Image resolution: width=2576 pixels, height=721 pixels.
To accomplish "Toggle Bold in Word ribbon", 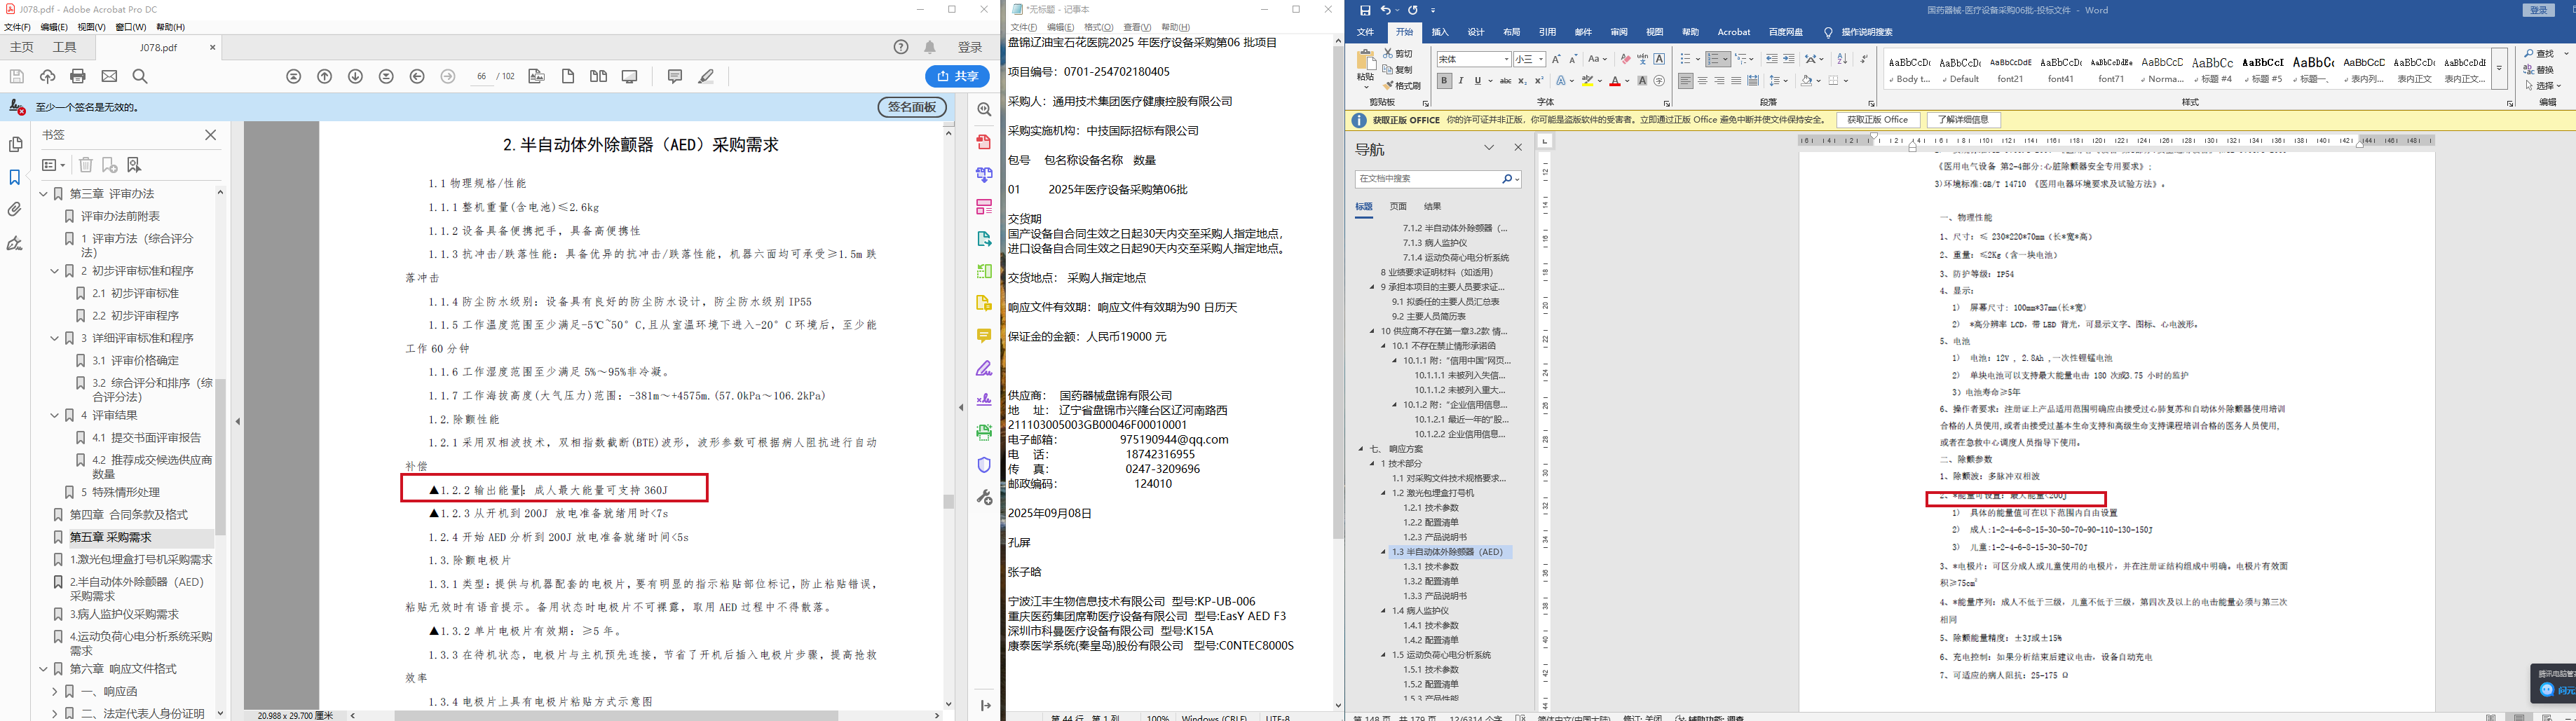I will click(x=1444, y=81).
